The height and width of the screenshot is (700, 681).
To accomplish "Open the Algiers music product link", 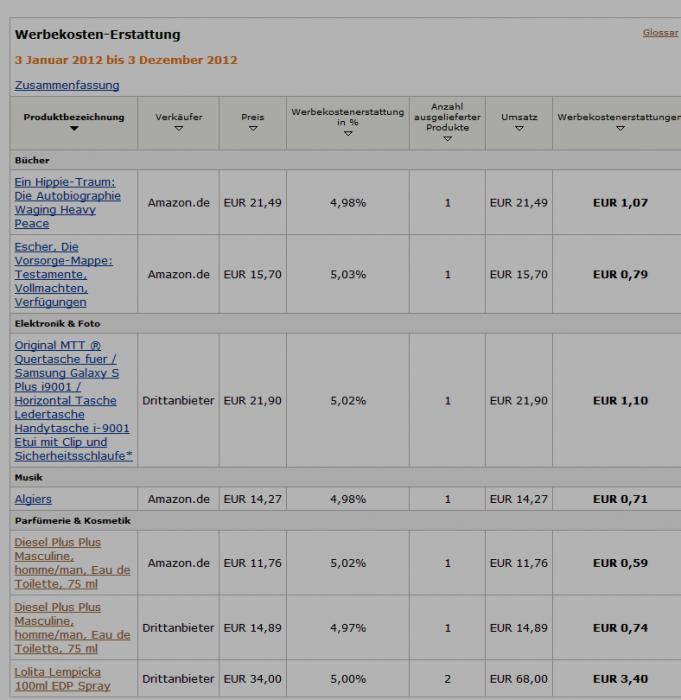I will pyautogui.click(x=33, y=499).
